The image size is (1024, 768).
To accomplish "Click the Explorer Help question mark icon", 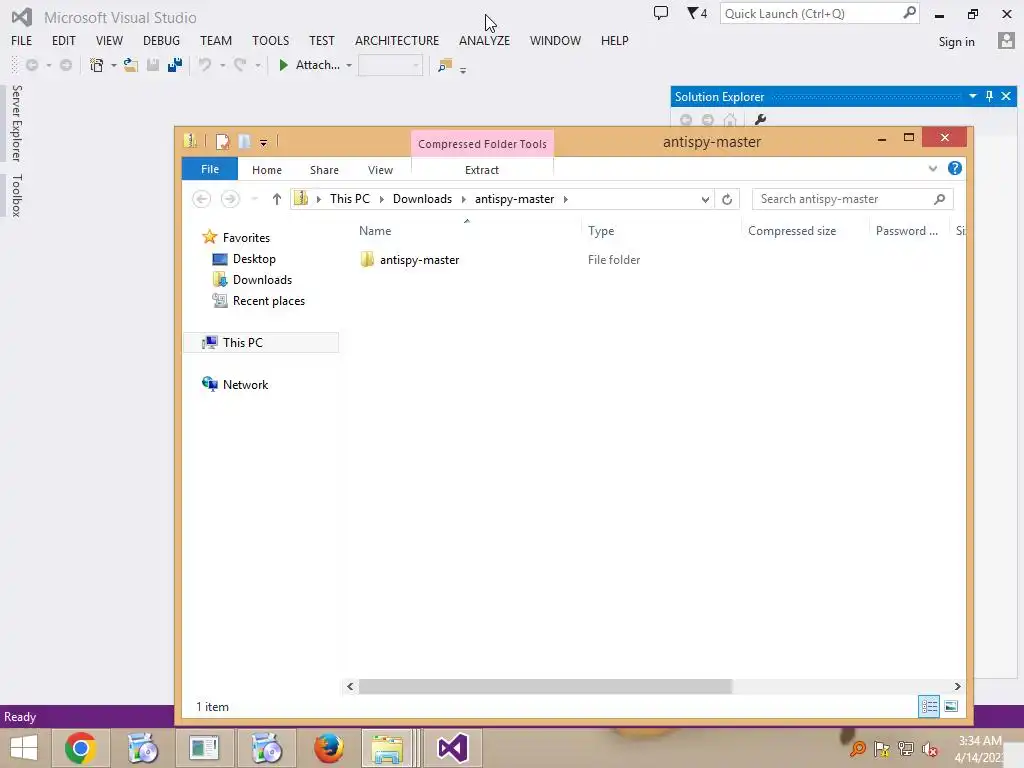I will tap(955, 168).
